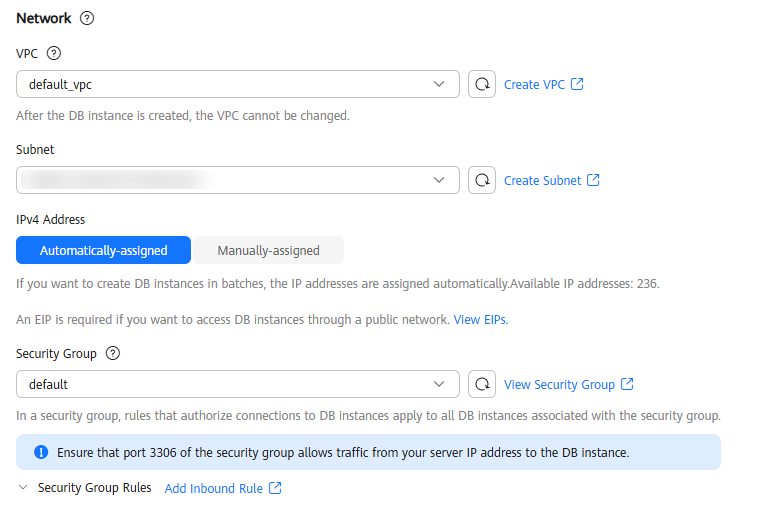Screen dimensions: 758x508
Task: Follow the View EIPs link
Action: [480, 320]
